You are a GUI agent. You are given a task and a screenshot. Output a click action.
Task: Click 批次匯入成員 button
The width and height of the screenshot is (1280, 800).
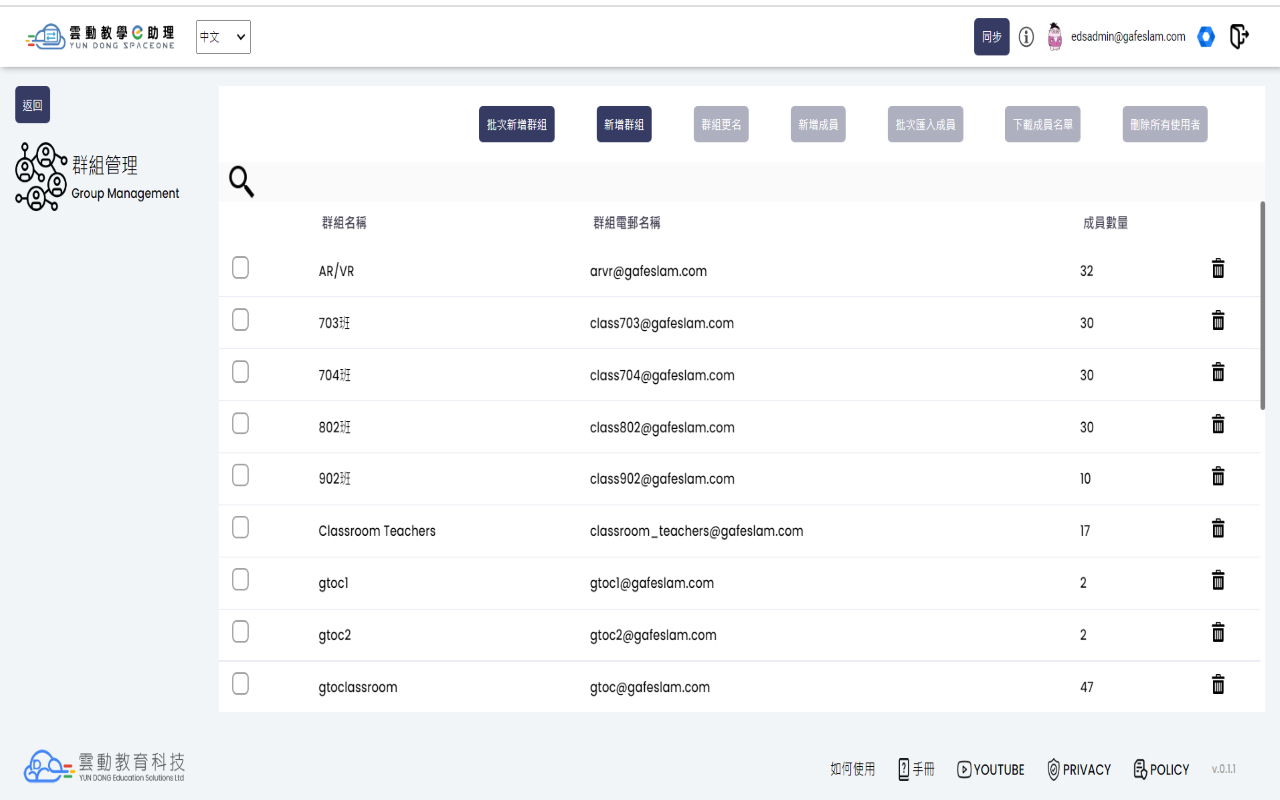(926, 124)
